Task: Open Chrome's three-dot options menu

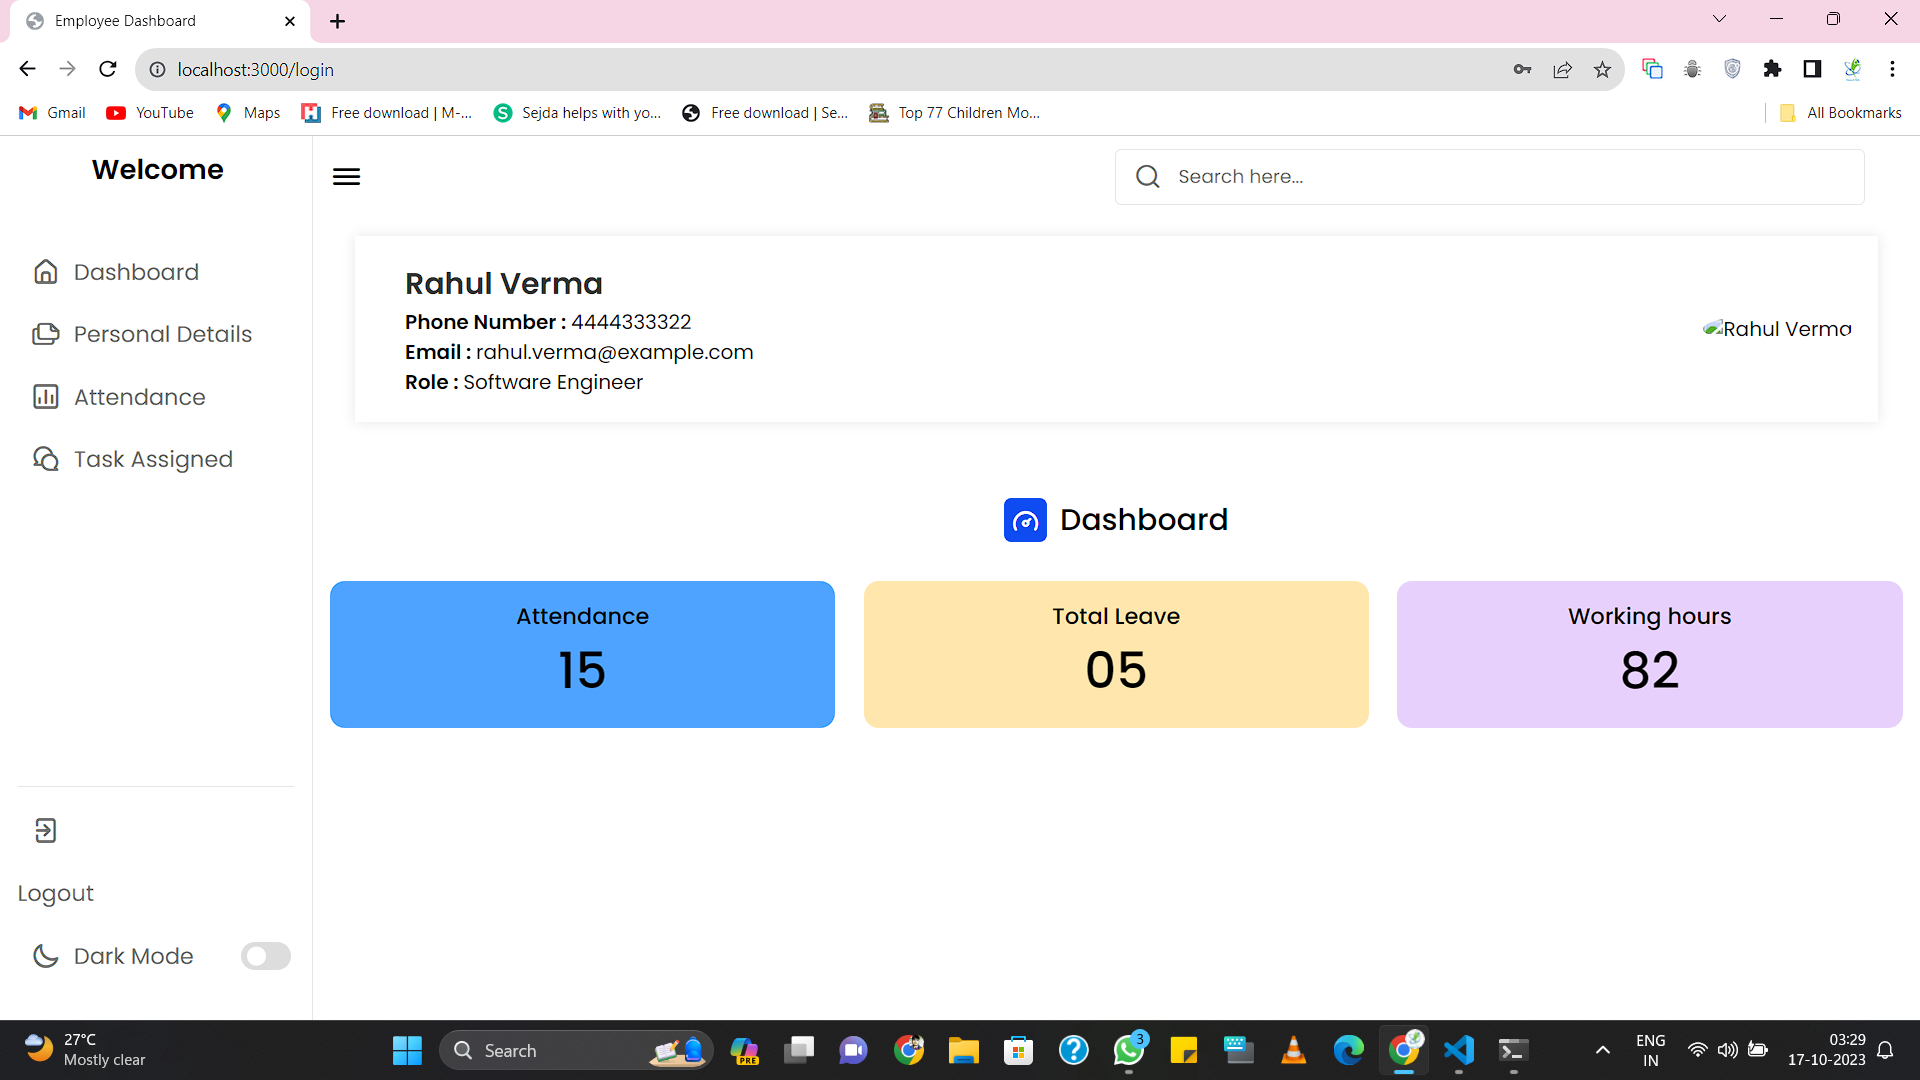Action: coord(1892,69)
